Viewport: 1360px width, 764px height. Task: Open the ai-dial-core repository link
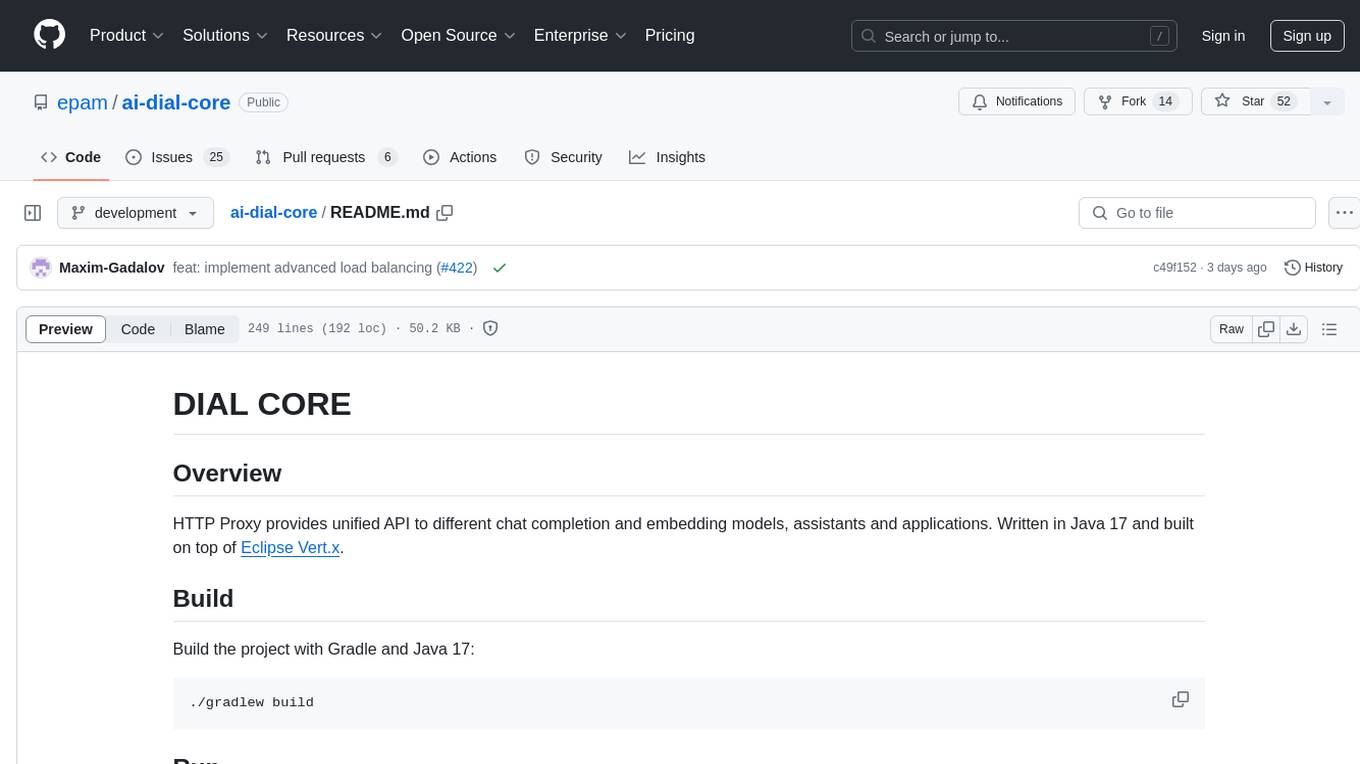pyautogui.click(x=176, y=102)
